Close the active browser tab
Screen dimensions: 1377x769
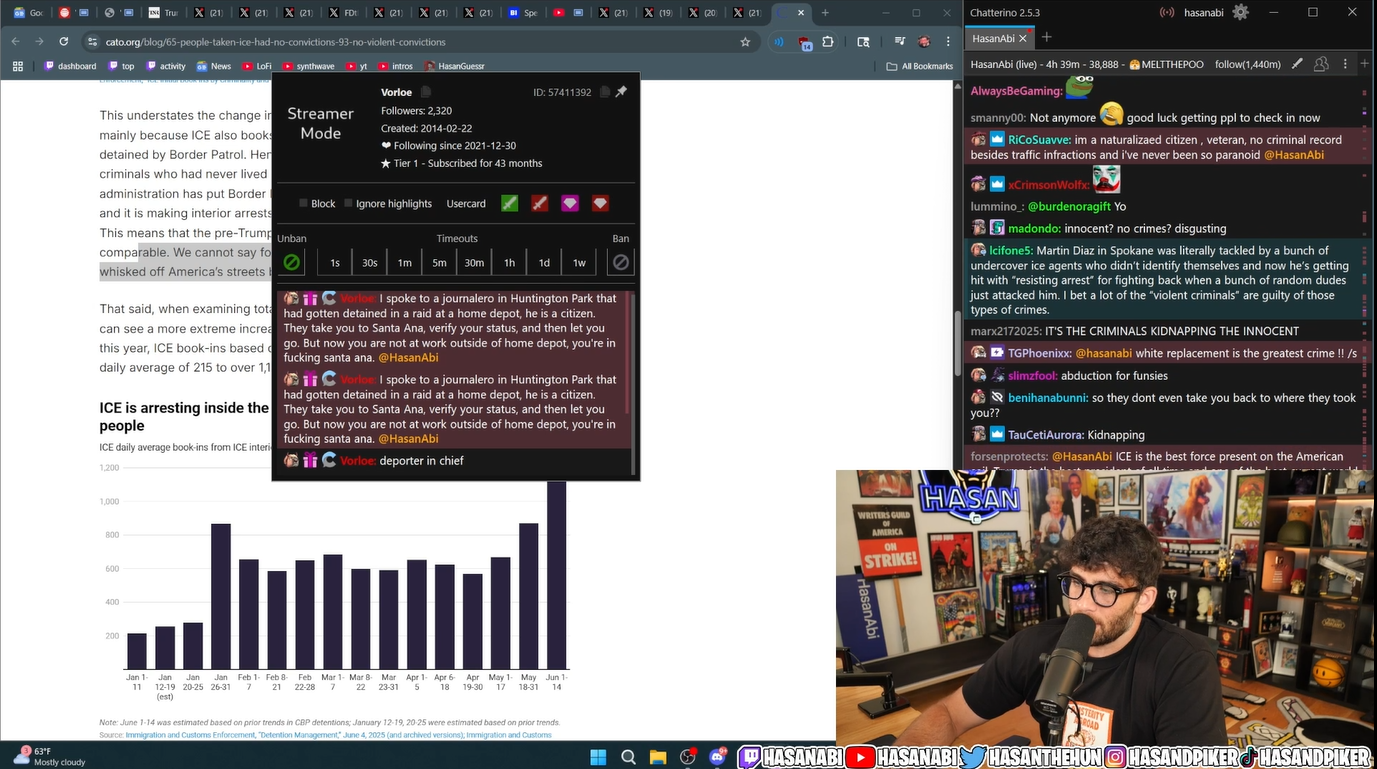tap(801, 13)
